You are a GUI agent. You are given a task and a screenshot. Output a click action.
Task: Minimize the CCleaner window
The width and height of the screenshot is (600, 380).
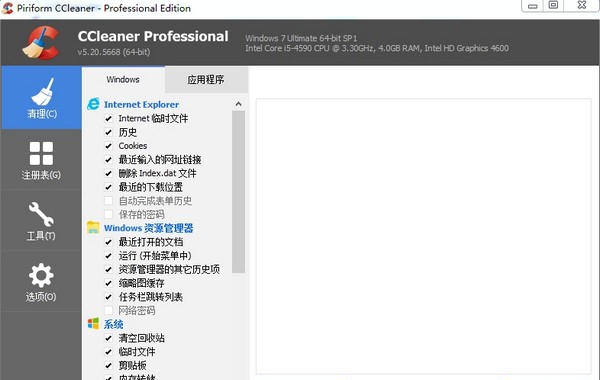click(533, 6)
